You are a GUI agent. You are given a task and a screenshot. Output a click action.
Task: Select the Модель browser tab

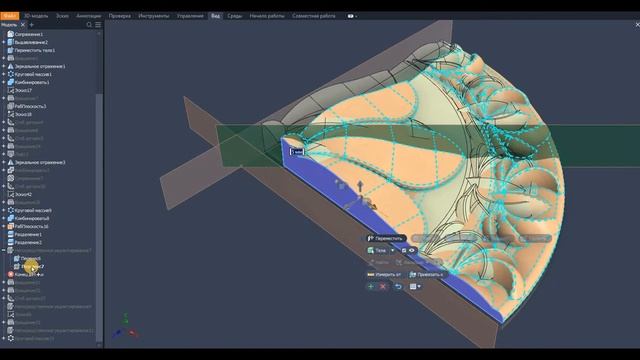pos(9,25)
